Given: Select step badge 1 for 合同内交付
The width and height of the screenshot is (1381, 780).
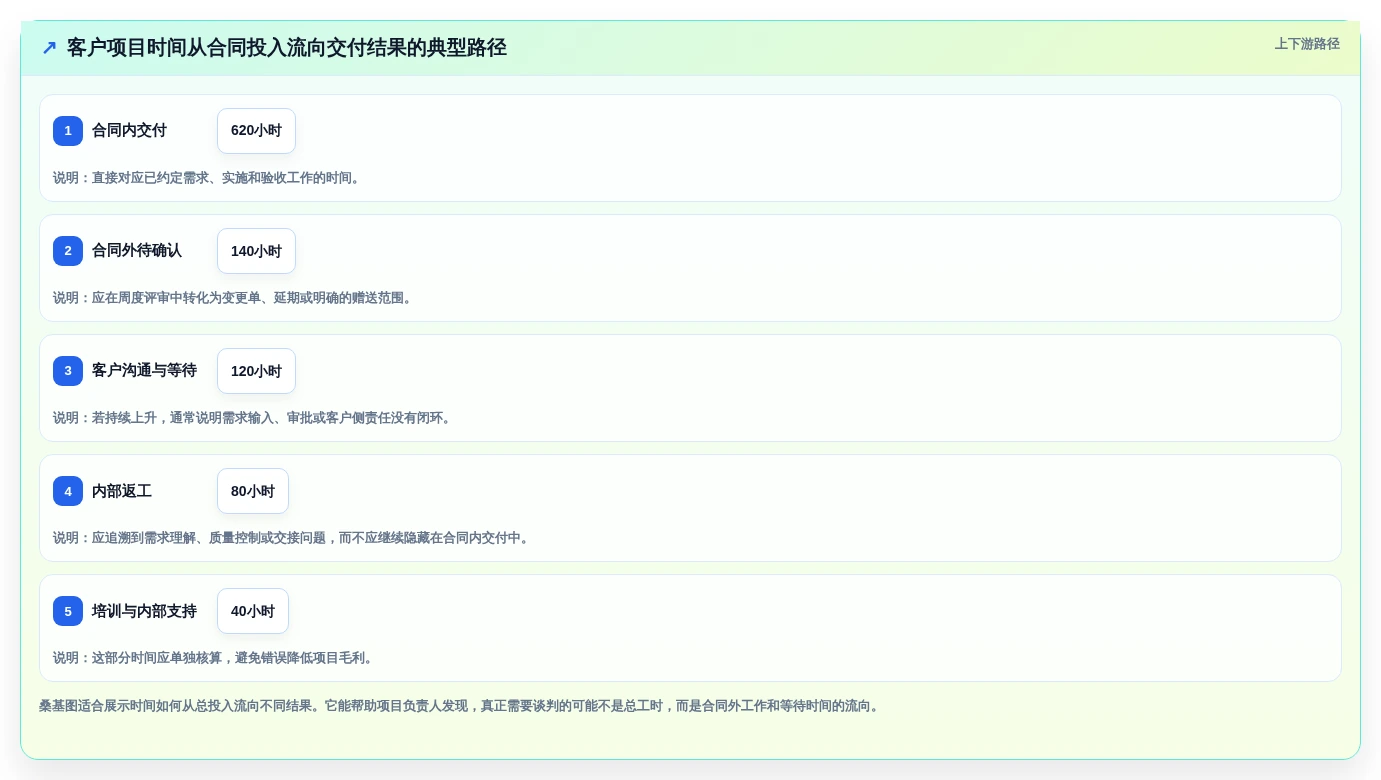Looking at the screenshot, I should (x=68, y=131).
